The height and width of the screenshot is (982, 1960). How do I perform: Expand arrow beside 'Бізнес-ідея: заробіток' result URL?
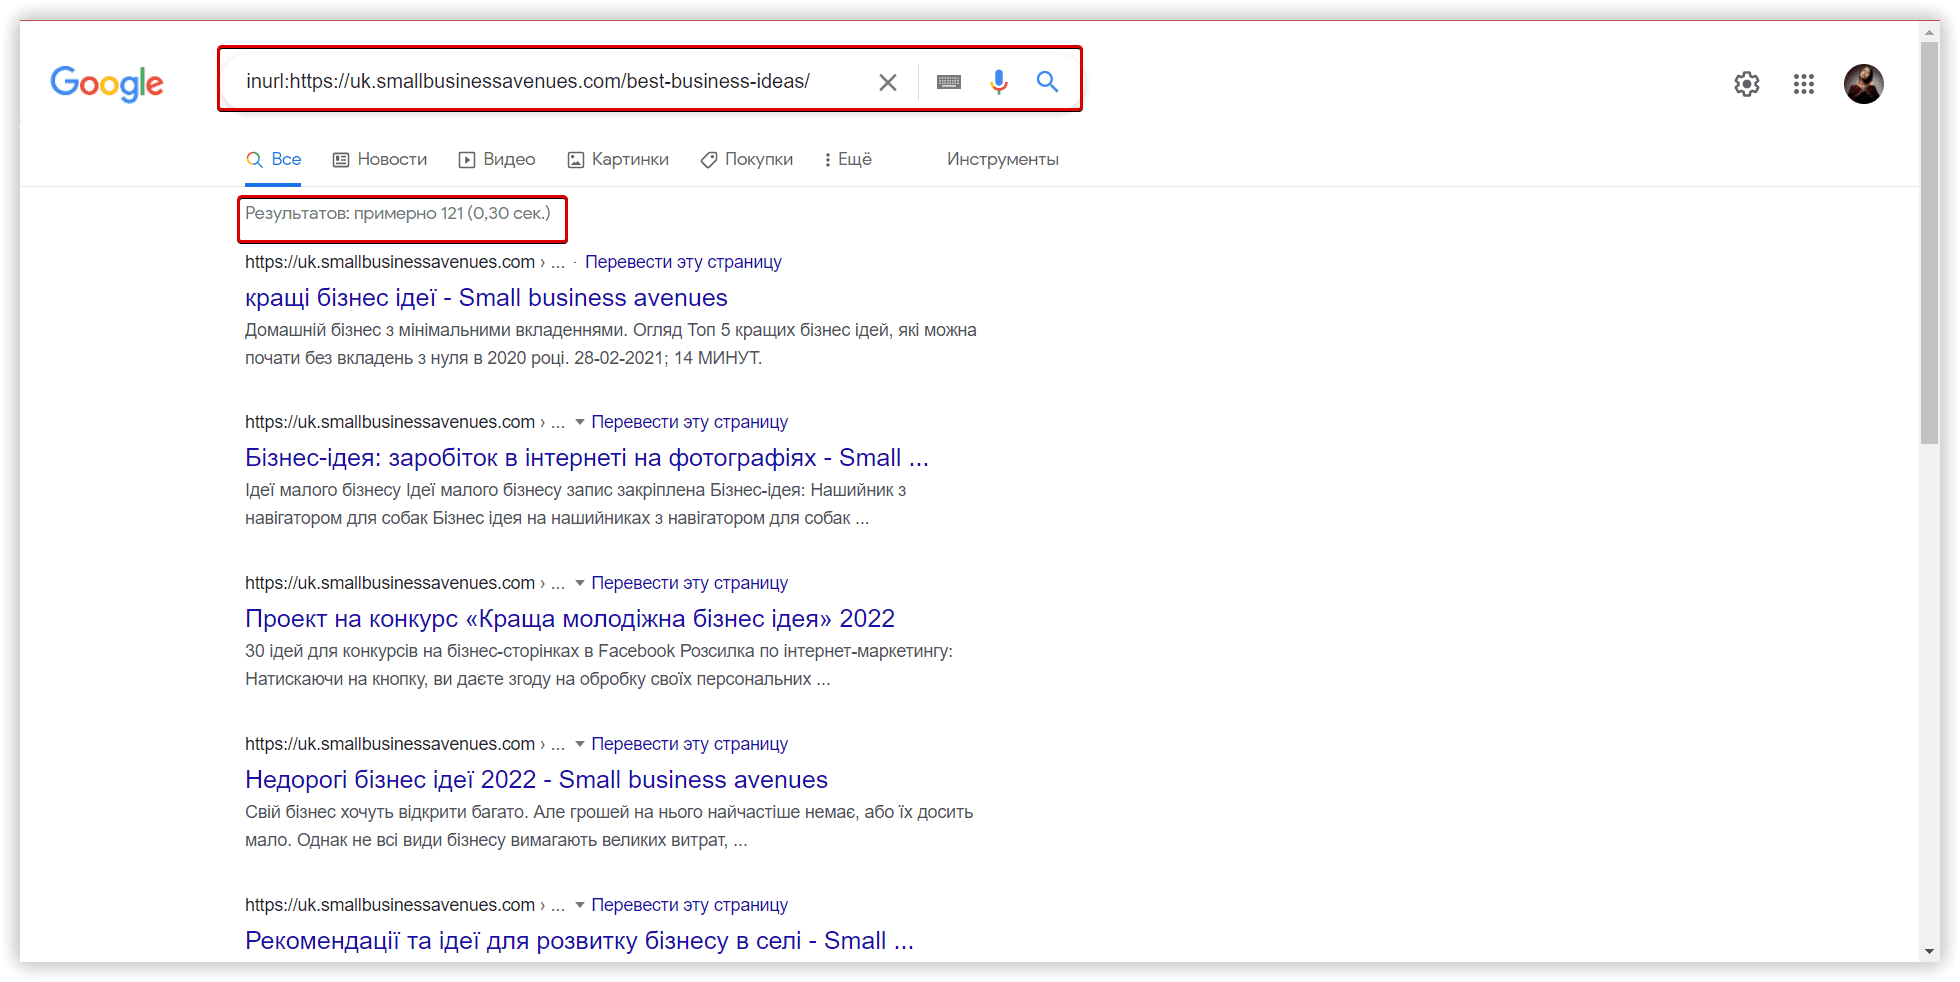click(580, 422)
